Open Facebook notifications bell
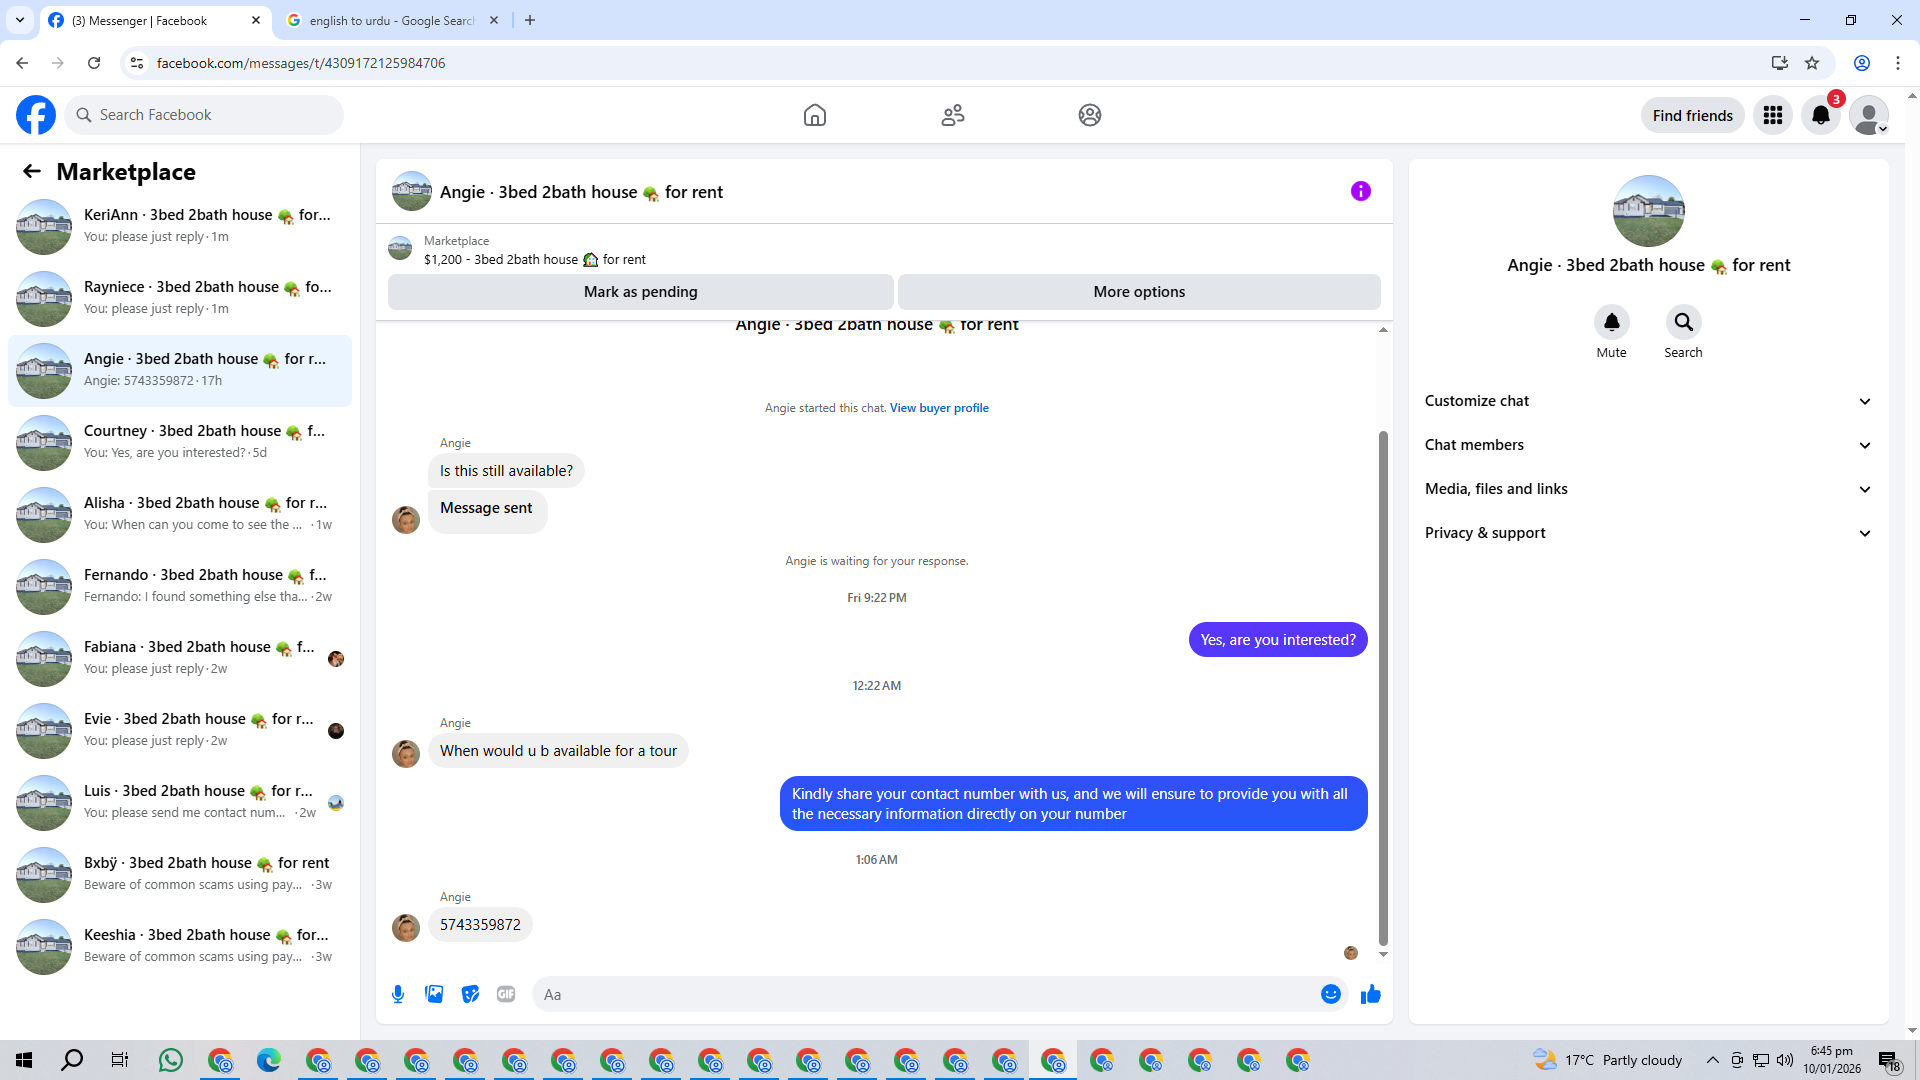This screenshot has height=1080, width=1920. click(1821, 115)
